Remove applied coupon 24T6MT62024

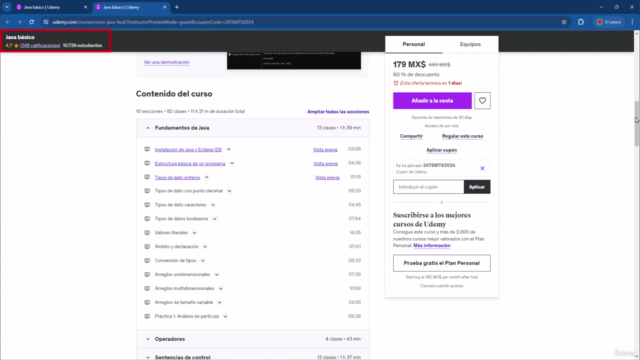[x=482, y=168]
